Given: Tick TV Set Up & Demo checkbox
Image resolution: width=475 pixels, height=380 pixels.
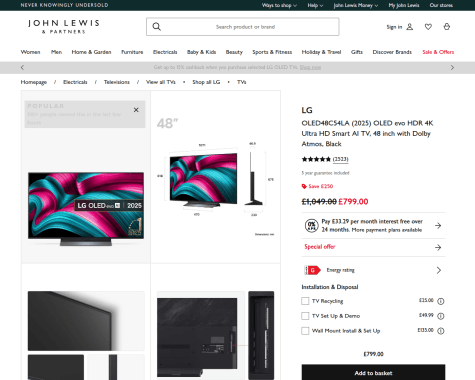Looking at the screenshot, I should [305, 316].
